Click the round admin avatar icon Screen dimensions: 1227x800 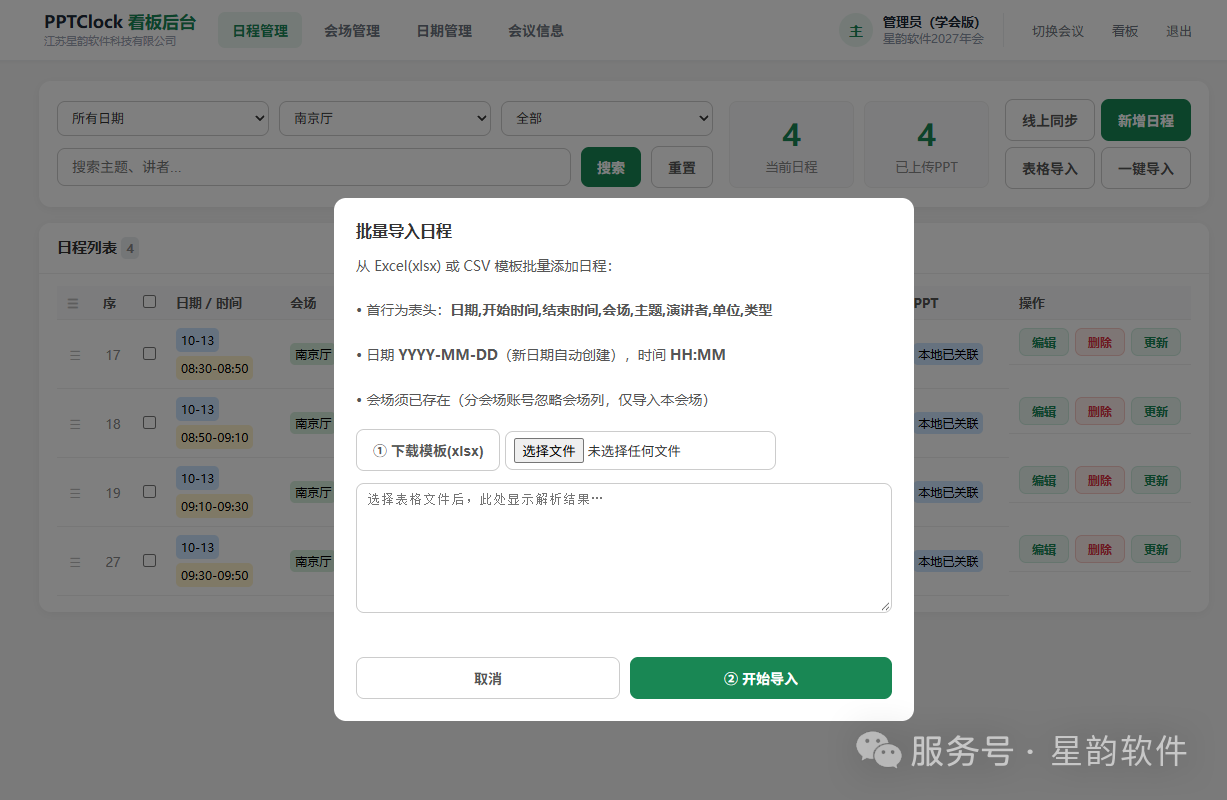(x=855, y=31)
